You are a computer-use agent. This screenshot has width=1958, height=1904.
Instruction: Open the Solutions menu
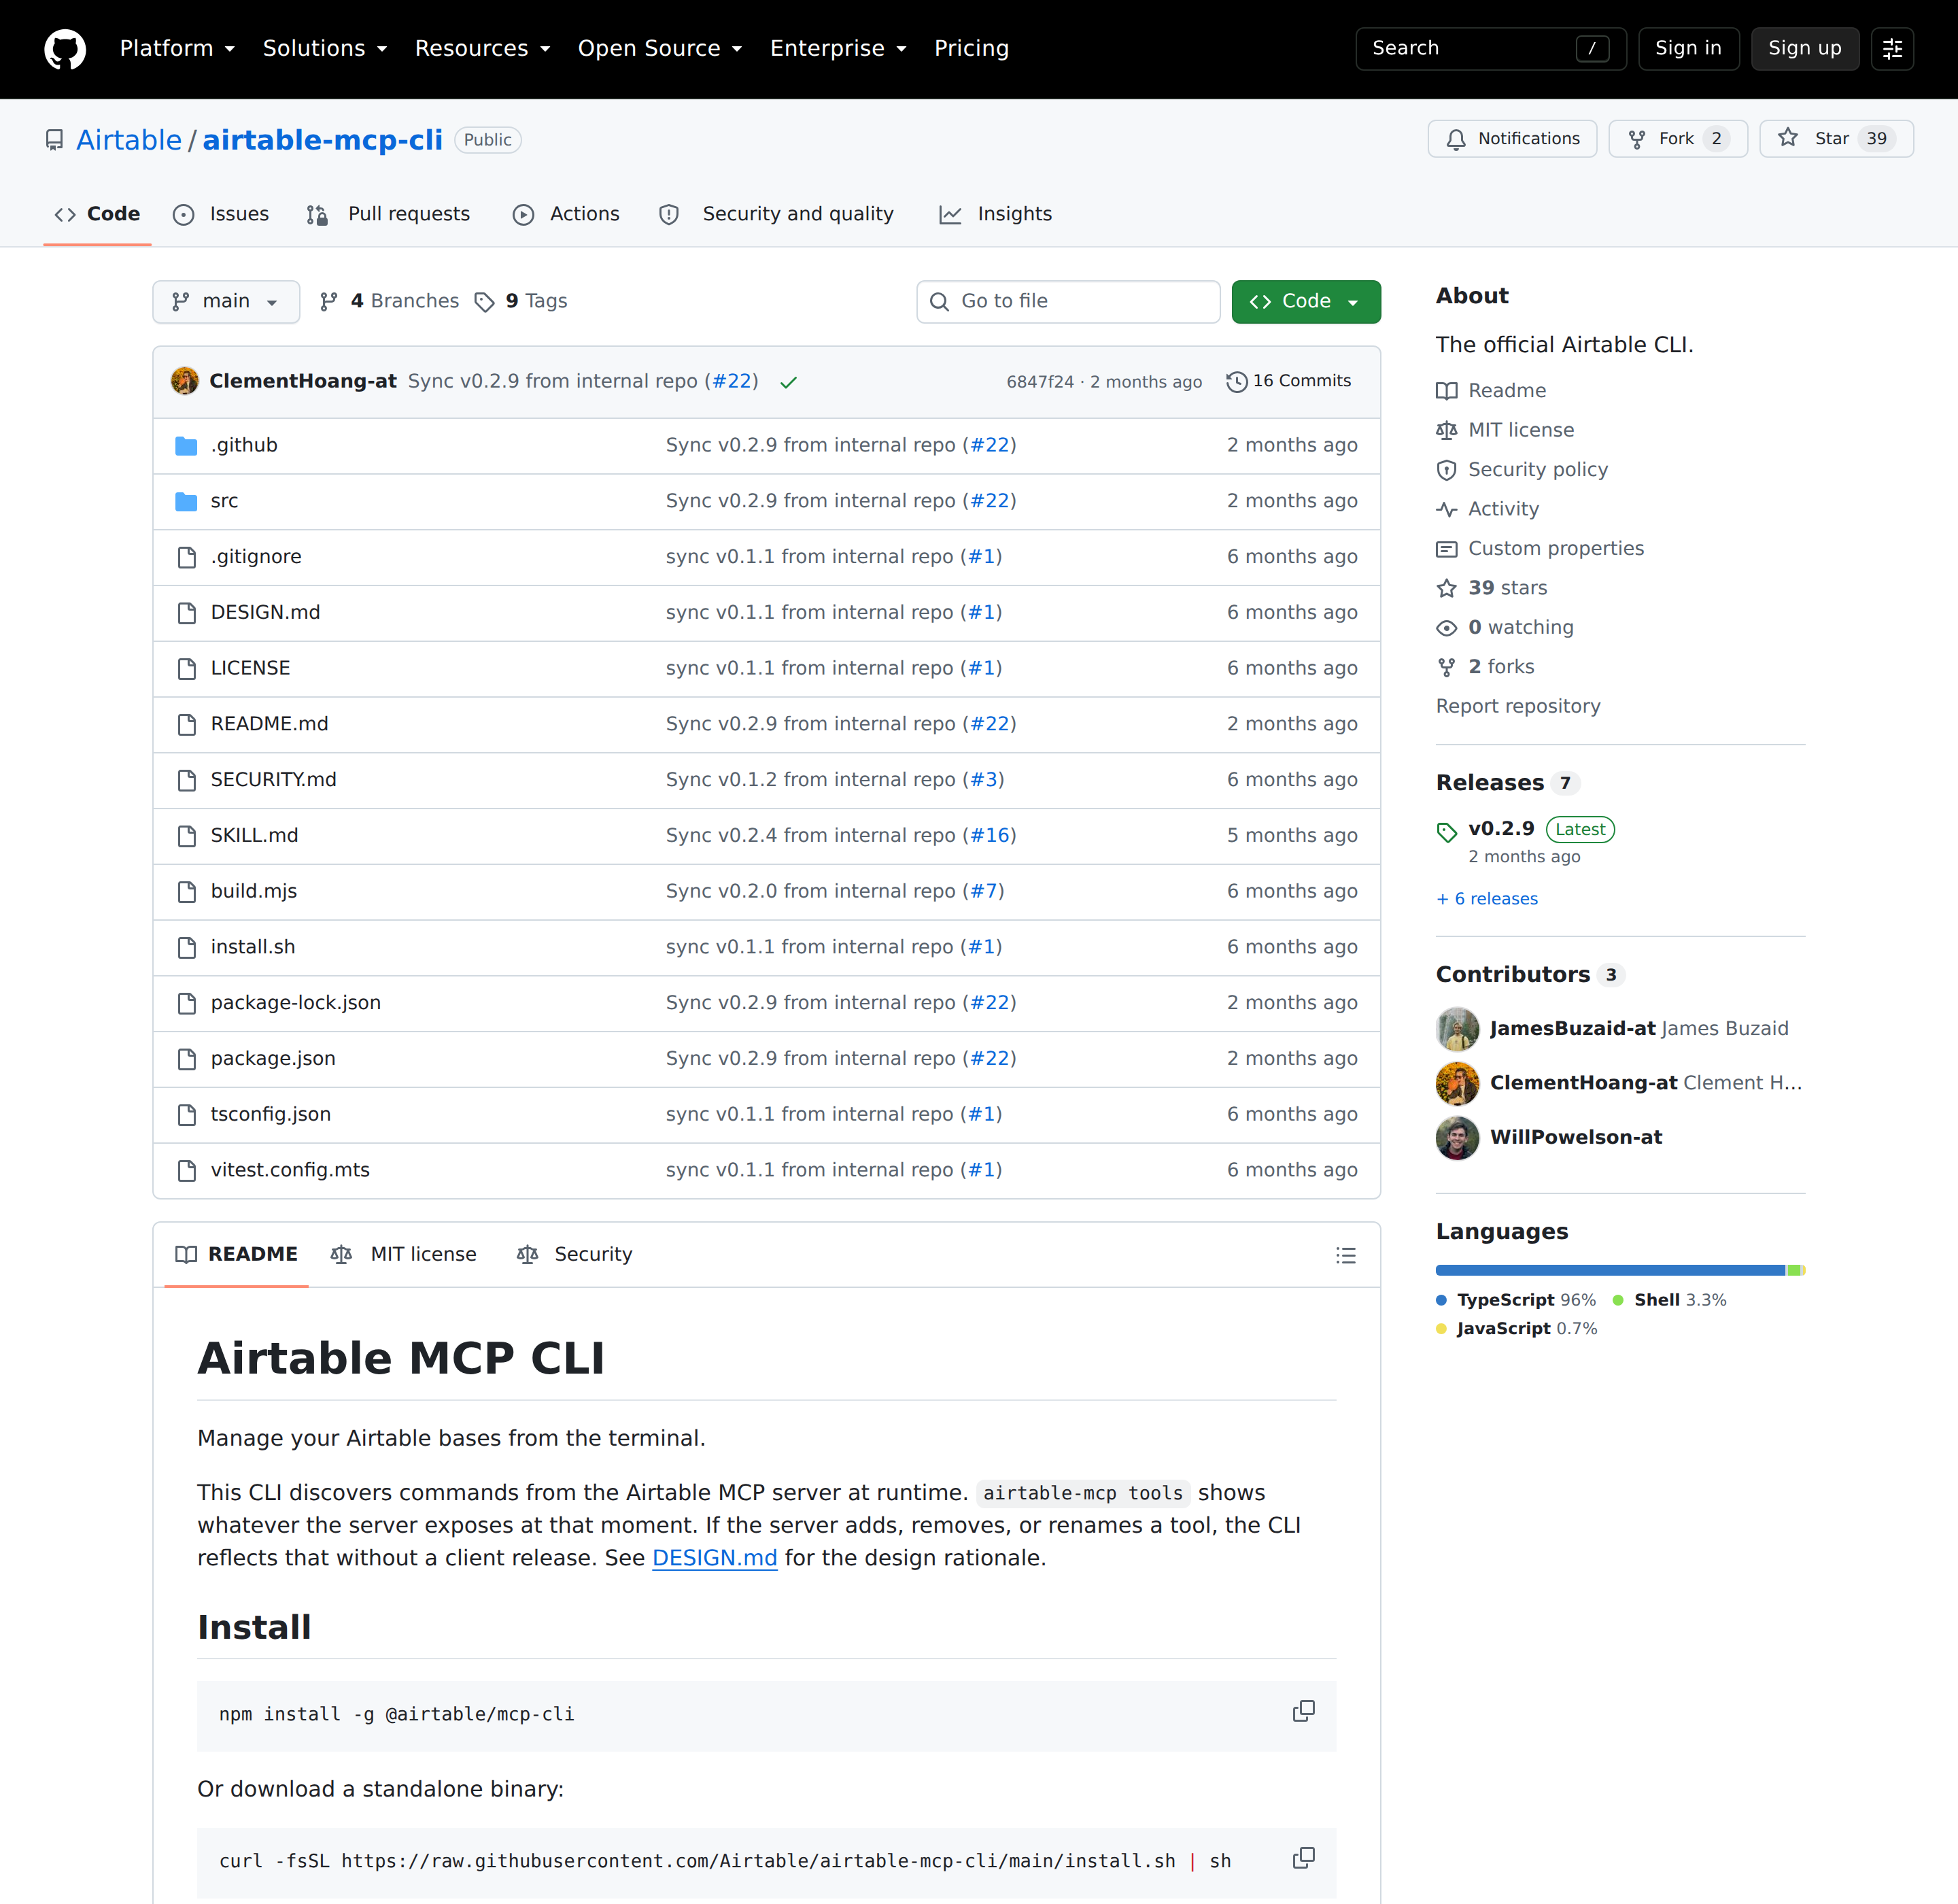point(325,49)
